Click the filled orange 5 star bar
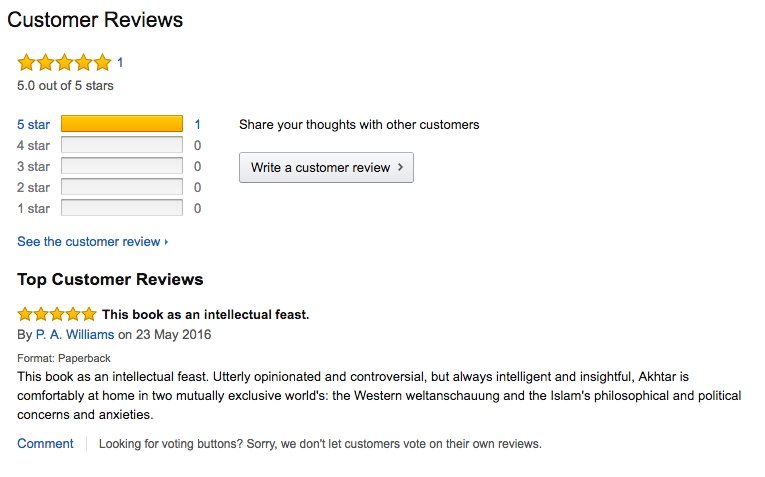 pos(122,125)
